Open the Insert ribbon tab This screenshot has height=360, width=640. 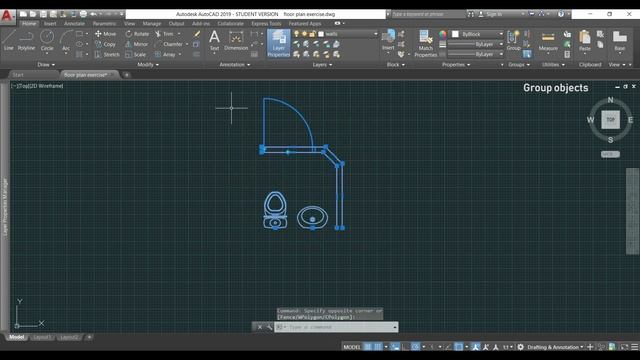coord(50,24)
